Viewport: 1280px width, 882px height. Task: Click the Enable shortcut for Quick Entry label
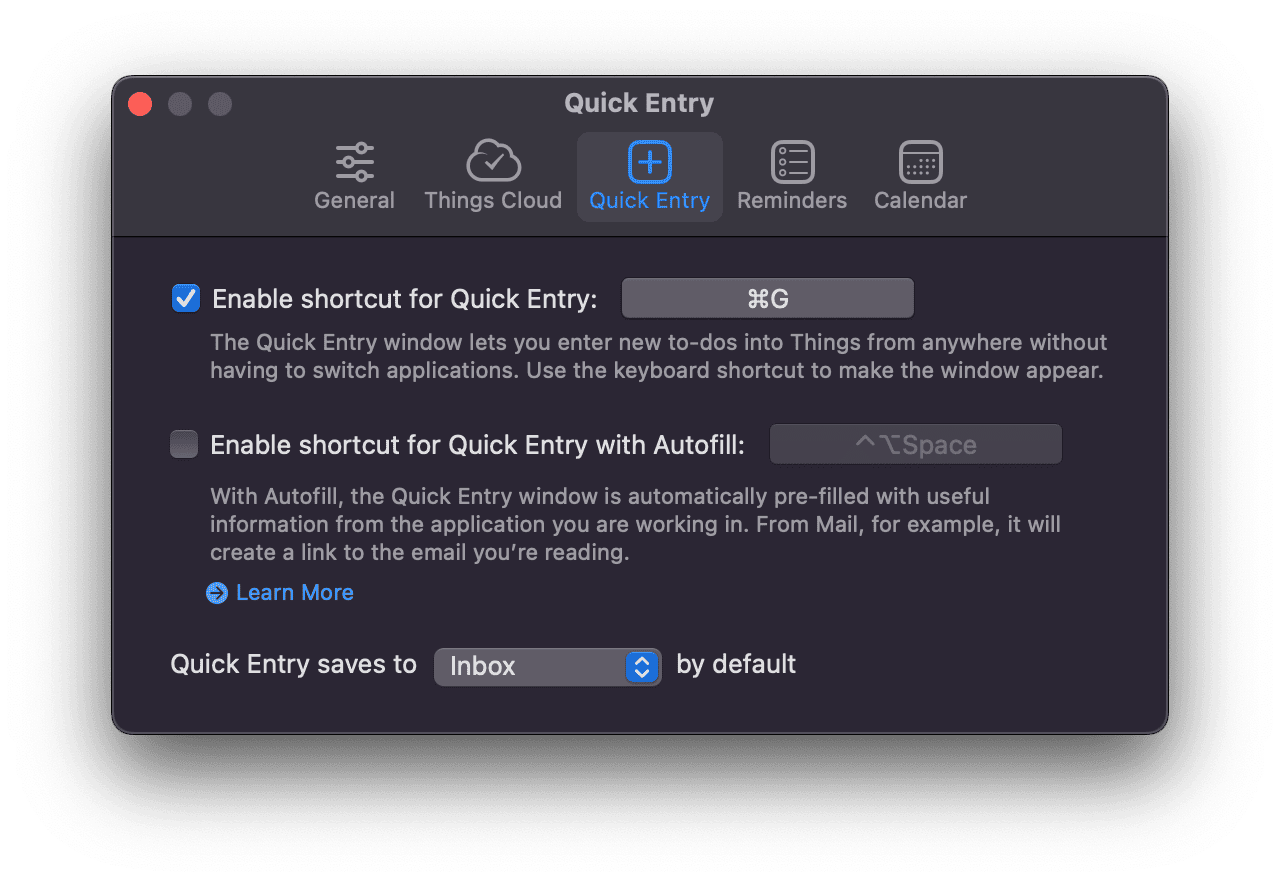(x=405, y=299)
